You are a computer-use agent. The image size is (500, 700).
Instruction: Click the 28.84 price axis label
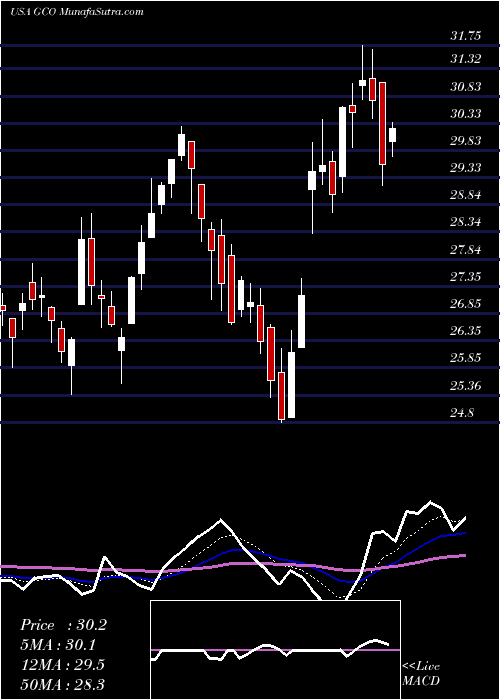point(466,195)
